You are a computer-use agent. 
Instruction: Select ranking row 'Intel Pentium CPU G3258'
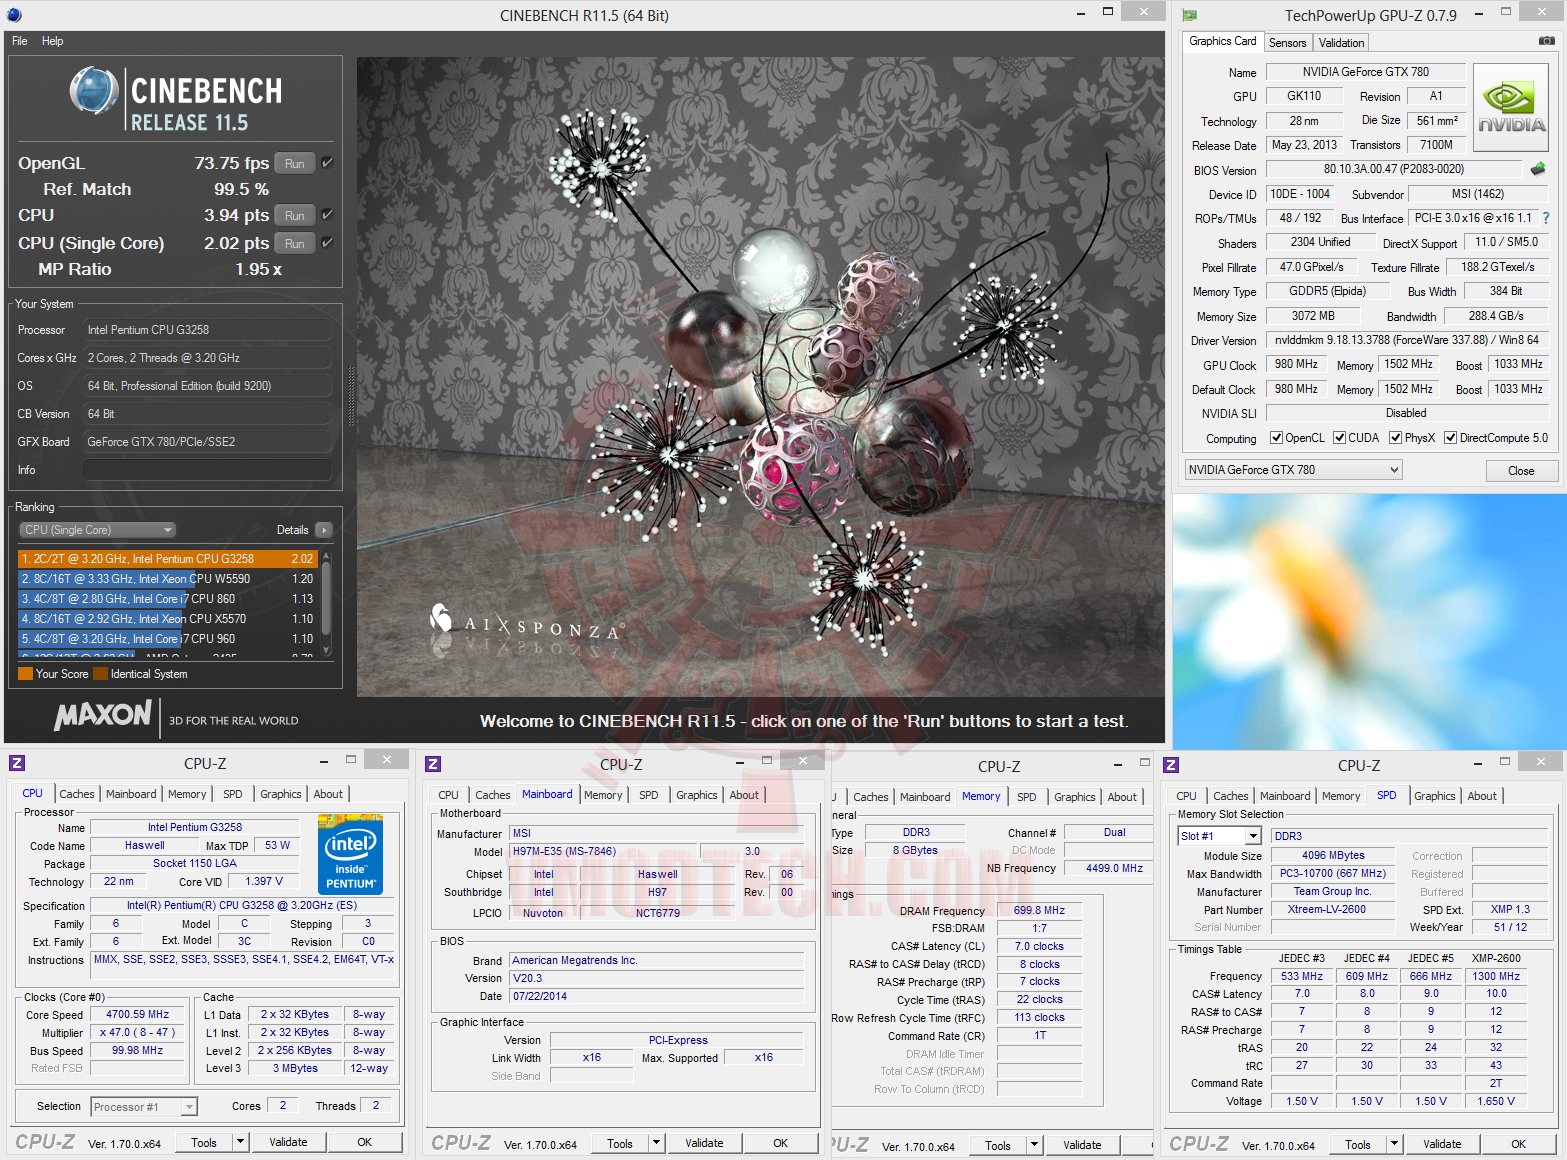click(168, 559)
